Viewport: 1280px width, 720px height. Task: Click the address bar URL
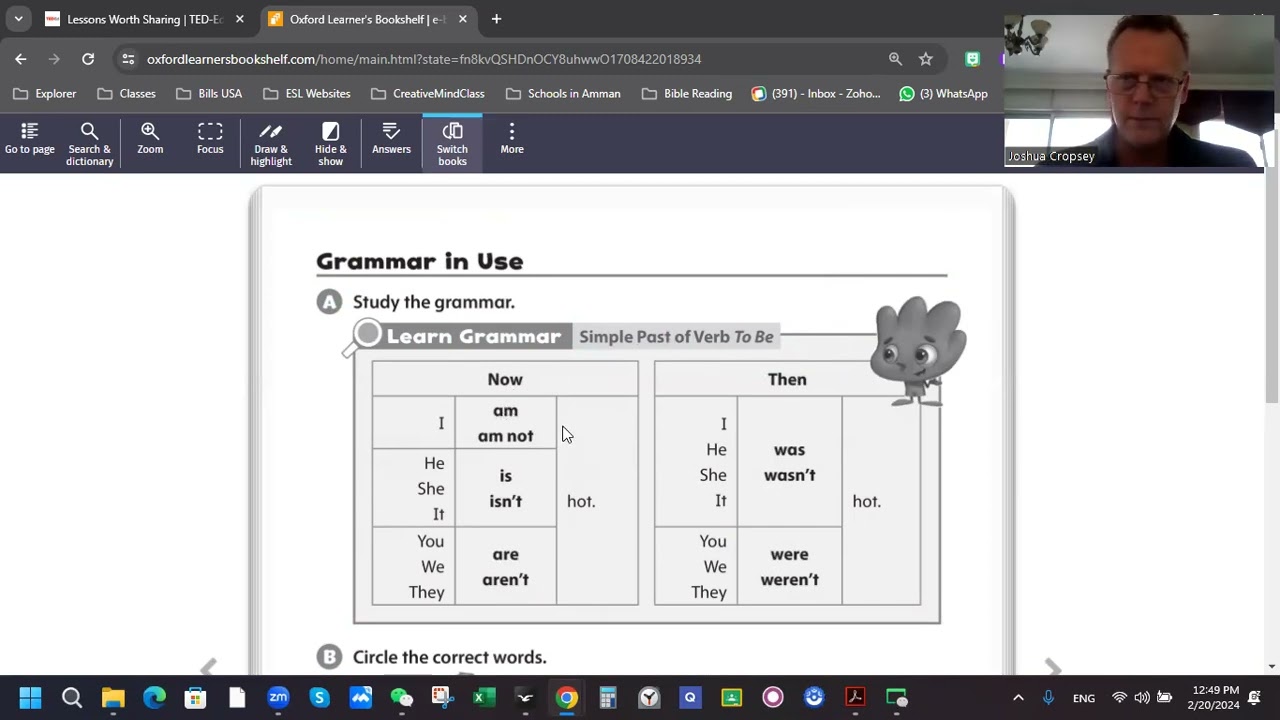(424, 59)
